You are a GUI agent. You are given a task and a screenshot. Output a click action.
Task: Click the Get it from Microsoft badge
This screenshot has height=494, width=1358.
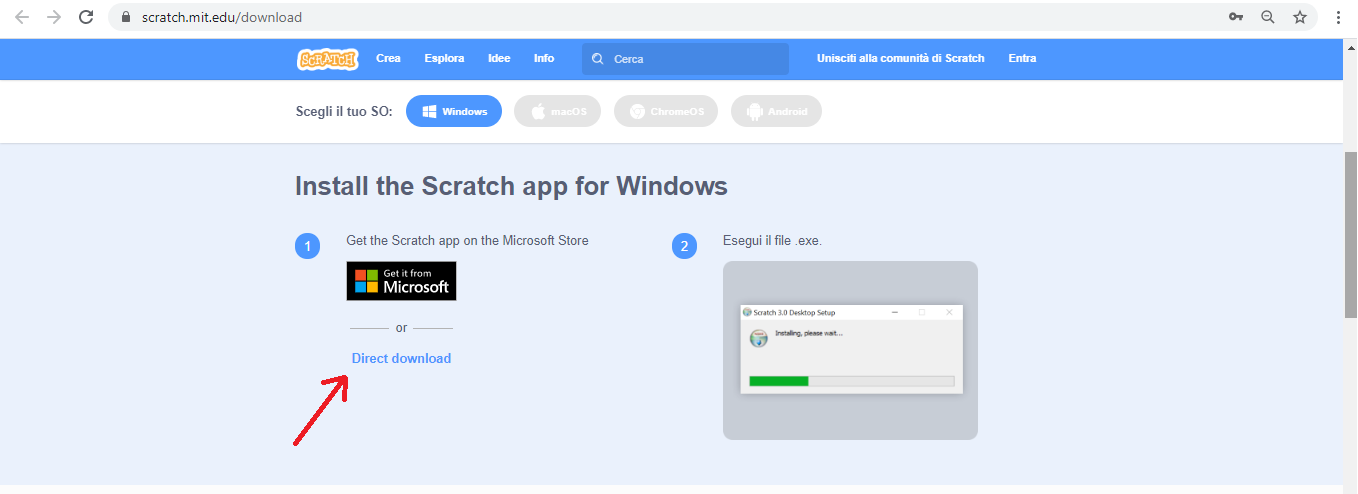[x=401, y=281]
